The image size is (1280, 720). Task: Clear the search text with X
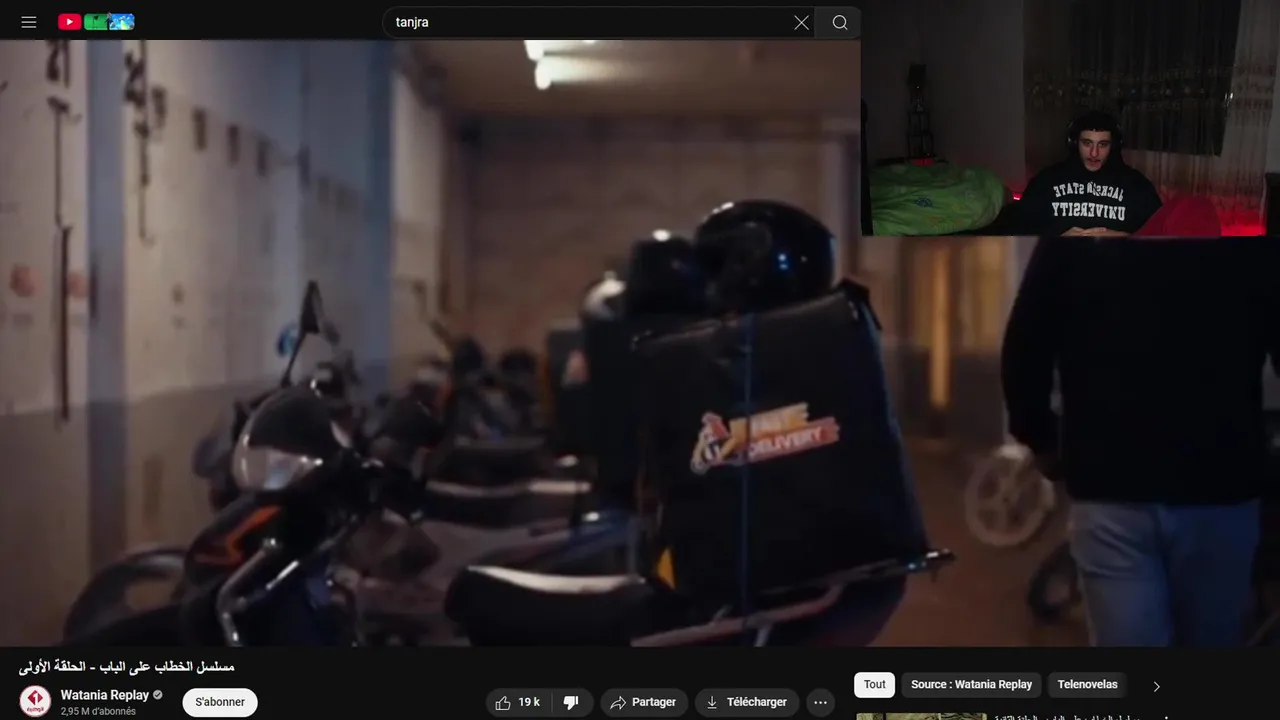[801, 22]
